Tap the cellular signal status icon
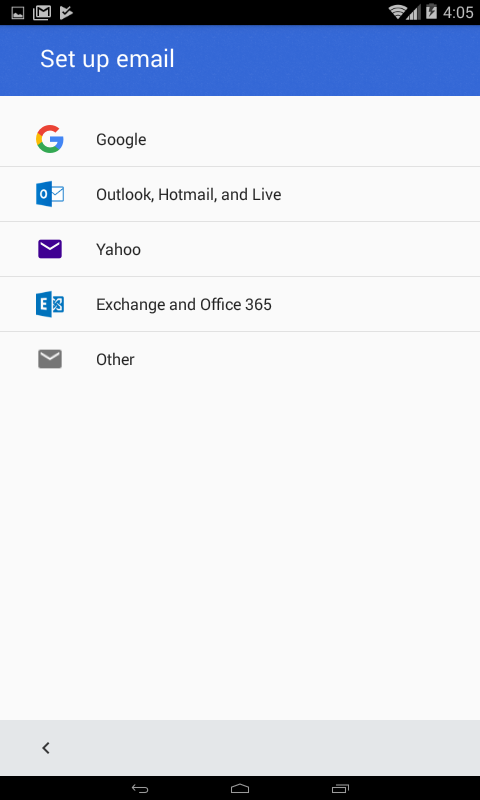This screenshot has width=480, height=800. [414, 13]
